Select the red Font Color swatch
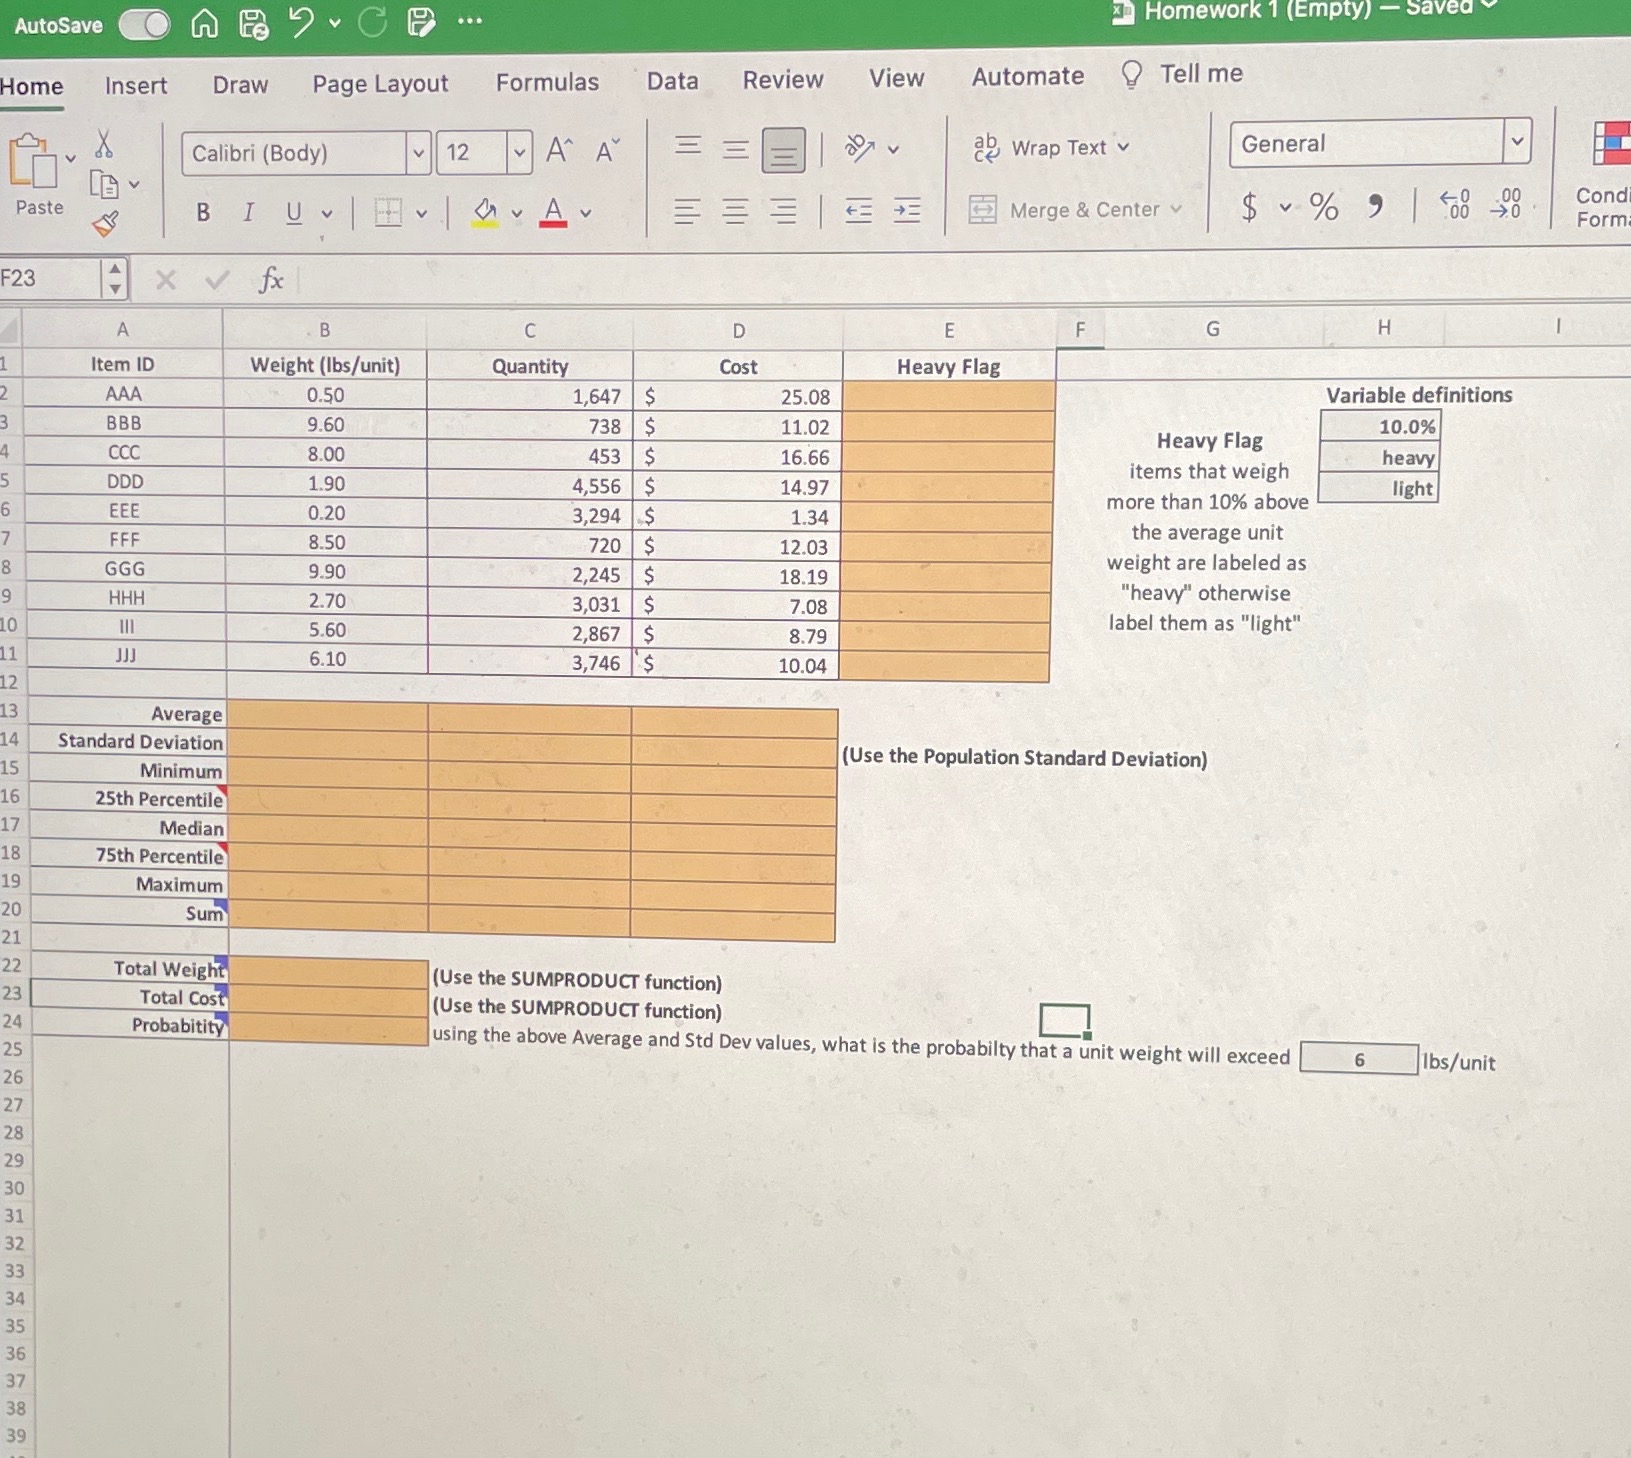1631x1458 pixels. [553, 211]
